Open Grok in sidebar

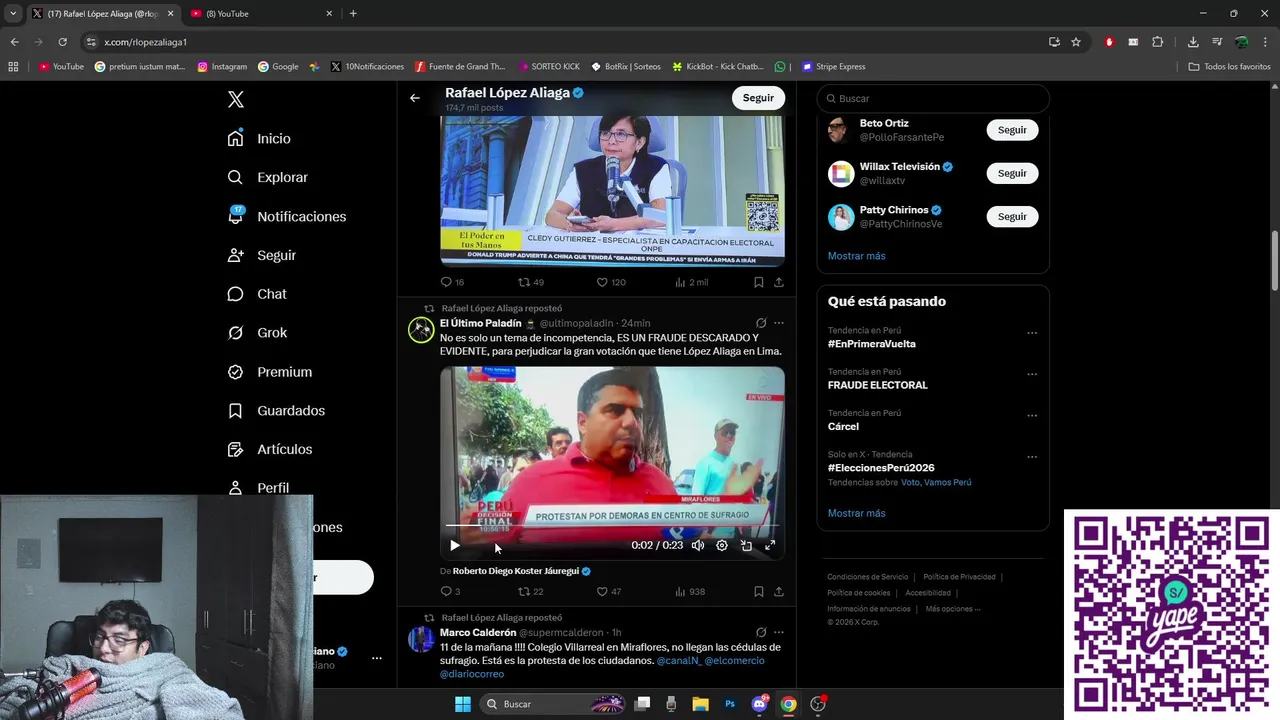(257, 332)
